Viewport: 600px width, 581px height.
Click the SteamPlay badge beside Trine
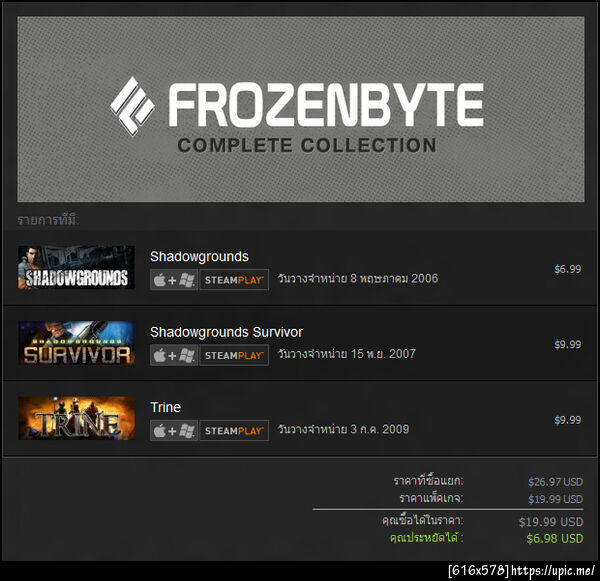[x=234, y=431]
